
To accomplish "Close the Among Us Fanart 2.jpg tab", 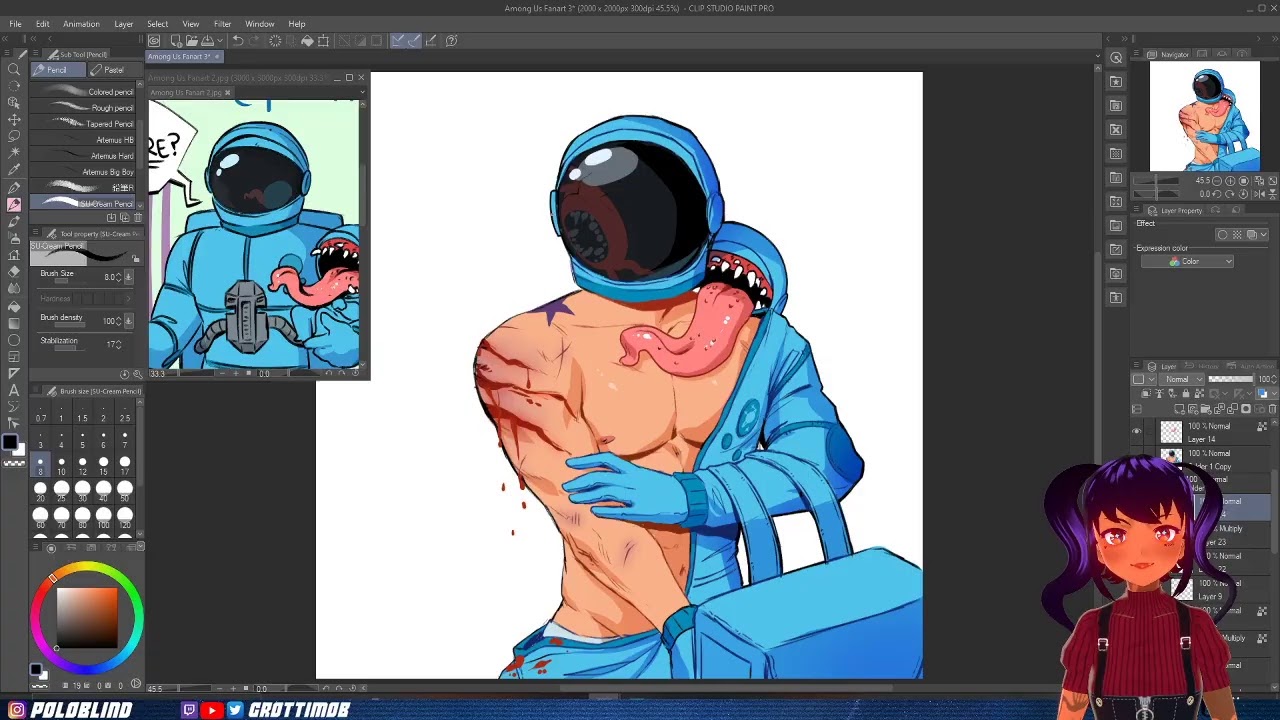I will click(x=227, y=93).
